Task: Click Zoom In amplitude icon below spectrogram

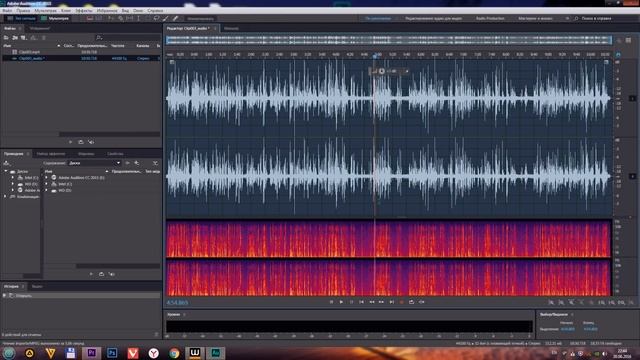Action: (551, 302)
